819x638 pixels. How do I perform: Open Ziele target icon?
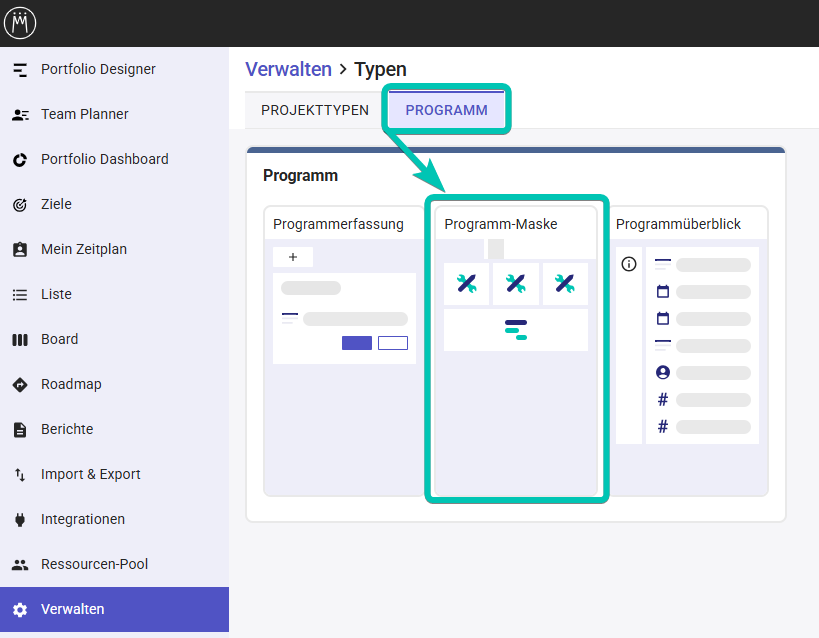(x=20, y=204)
